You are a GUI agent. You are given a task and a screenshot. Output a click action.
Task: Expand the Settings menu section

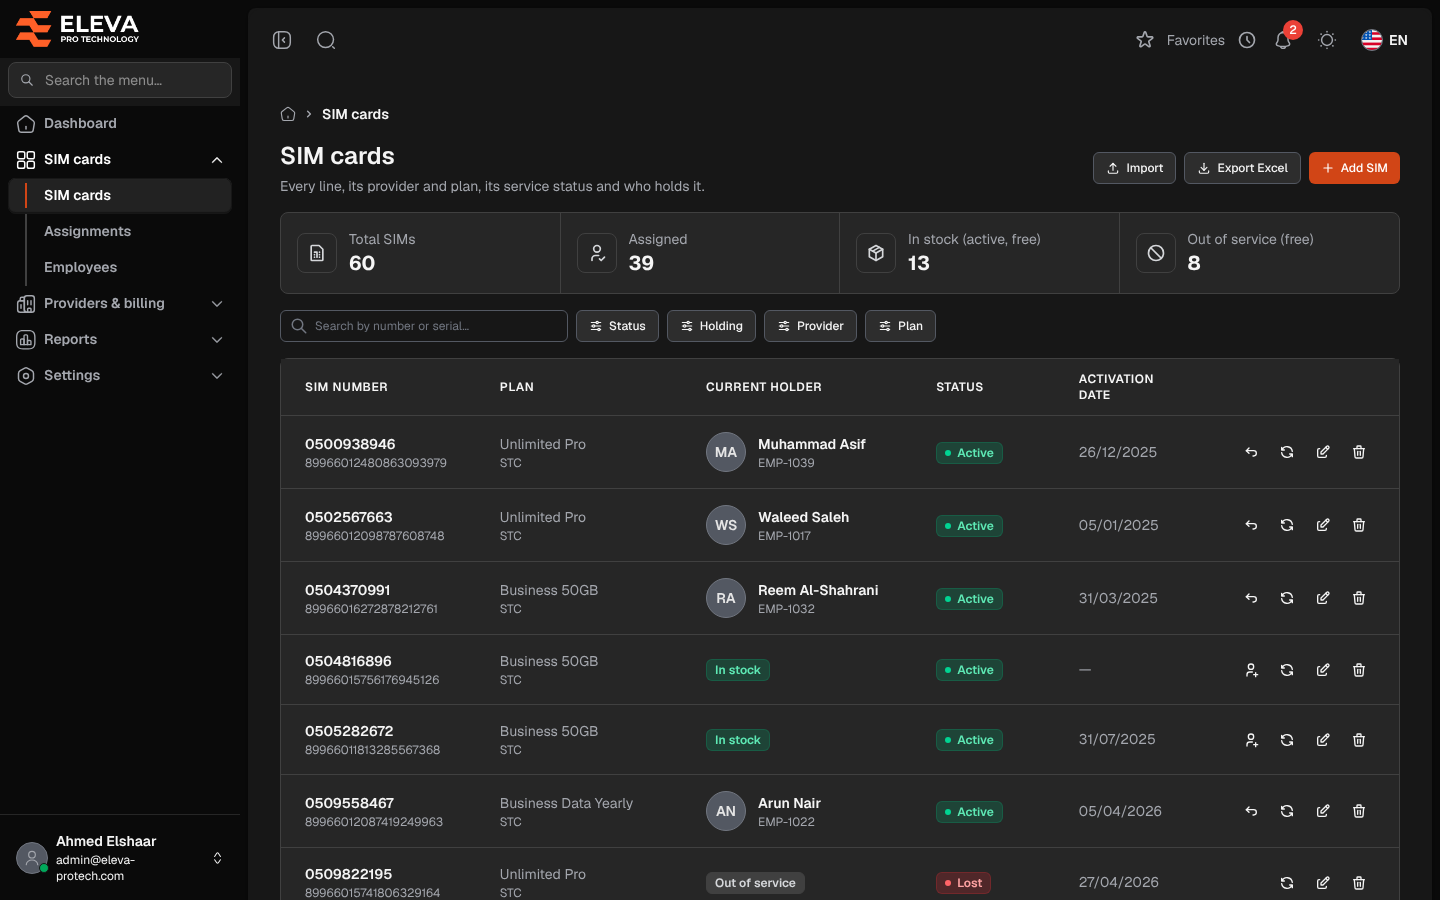click(x=120, y=375)
